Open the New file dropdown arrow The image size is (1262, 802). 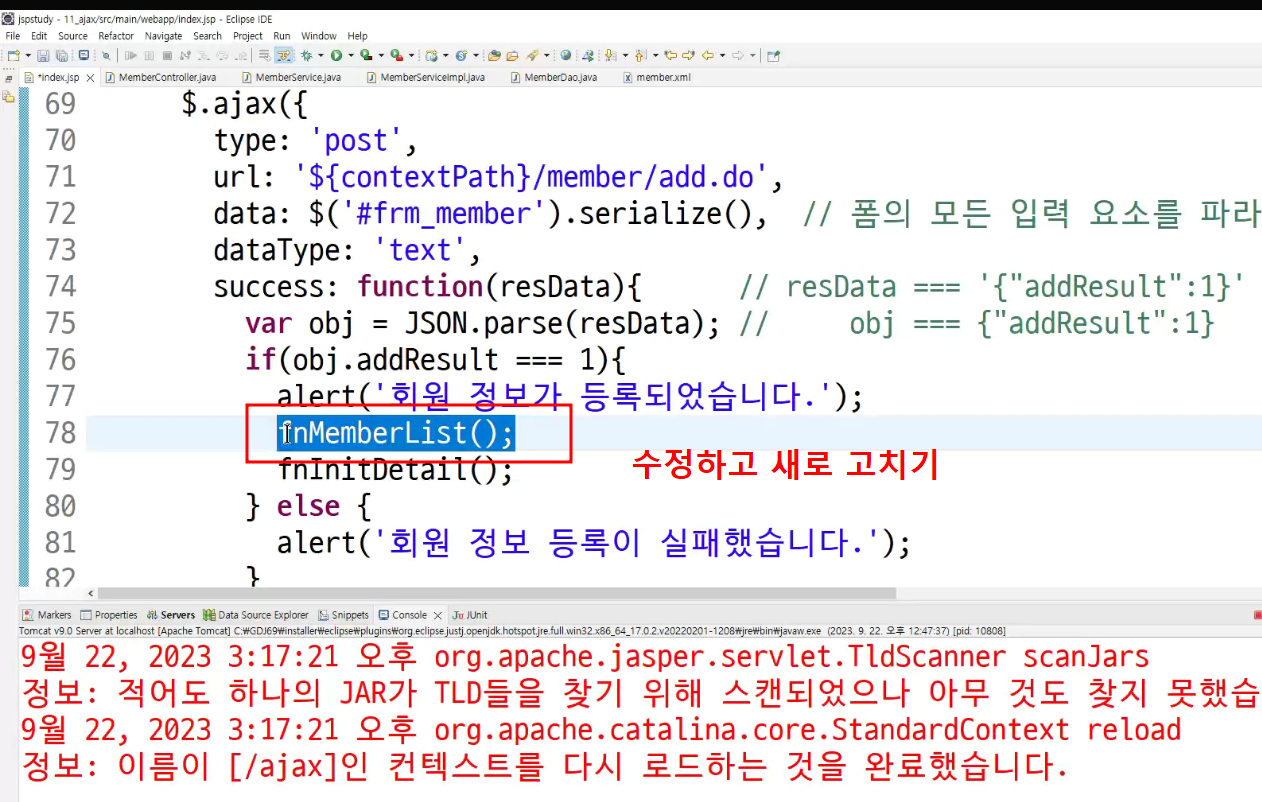28,55
